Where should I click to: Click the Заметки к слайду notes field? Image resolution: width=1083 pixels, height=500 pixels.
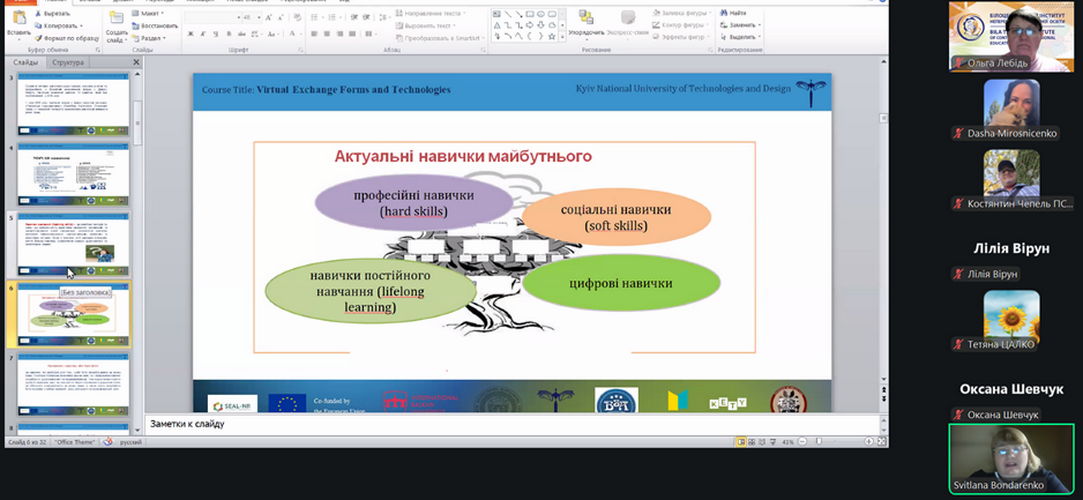500,424
